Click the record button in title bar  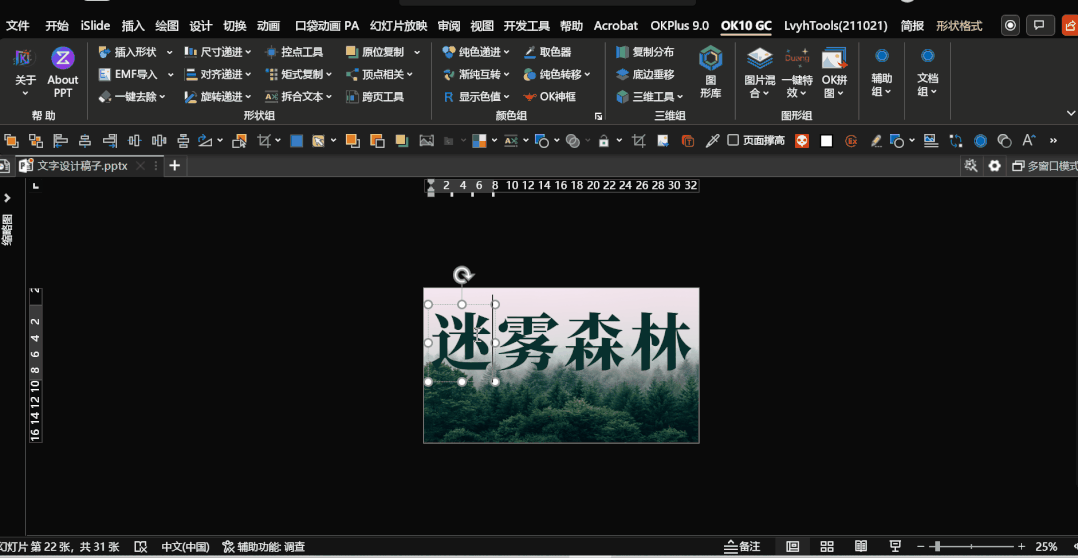coord(1010,25)
